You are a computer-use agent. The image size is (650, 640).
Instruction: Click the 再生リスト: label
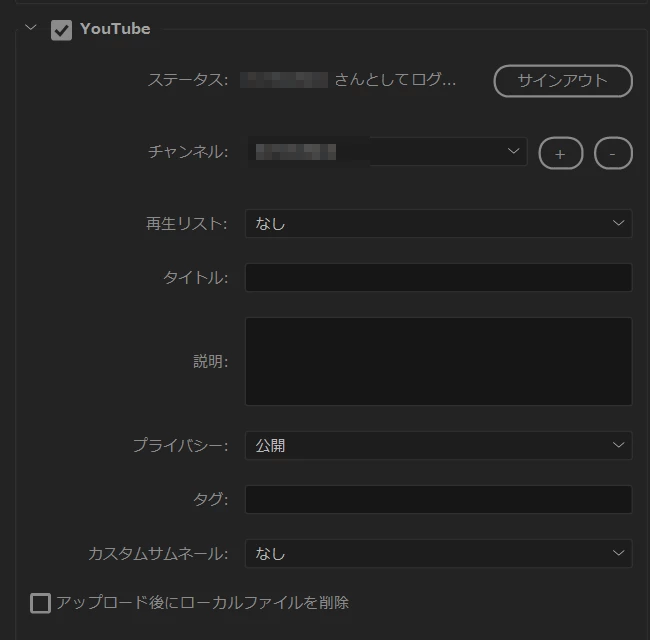[187, 224]
